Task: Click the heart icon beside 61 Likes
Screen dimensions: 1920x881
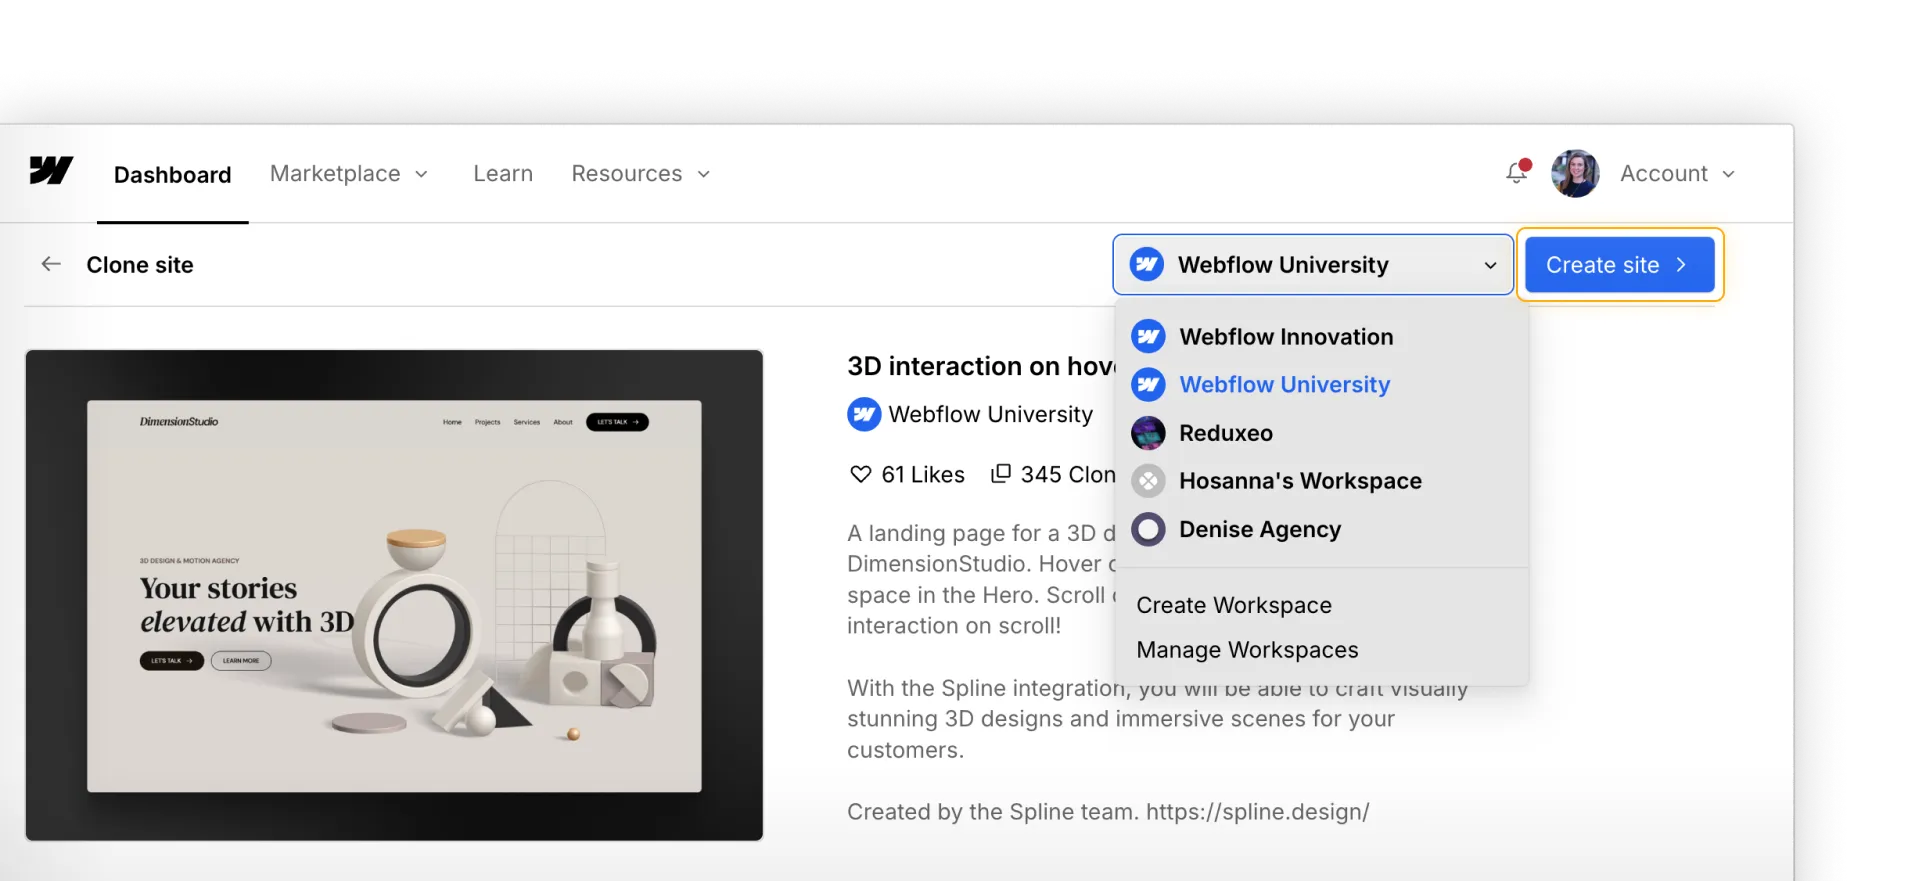Action: click(x=860, y=474)
